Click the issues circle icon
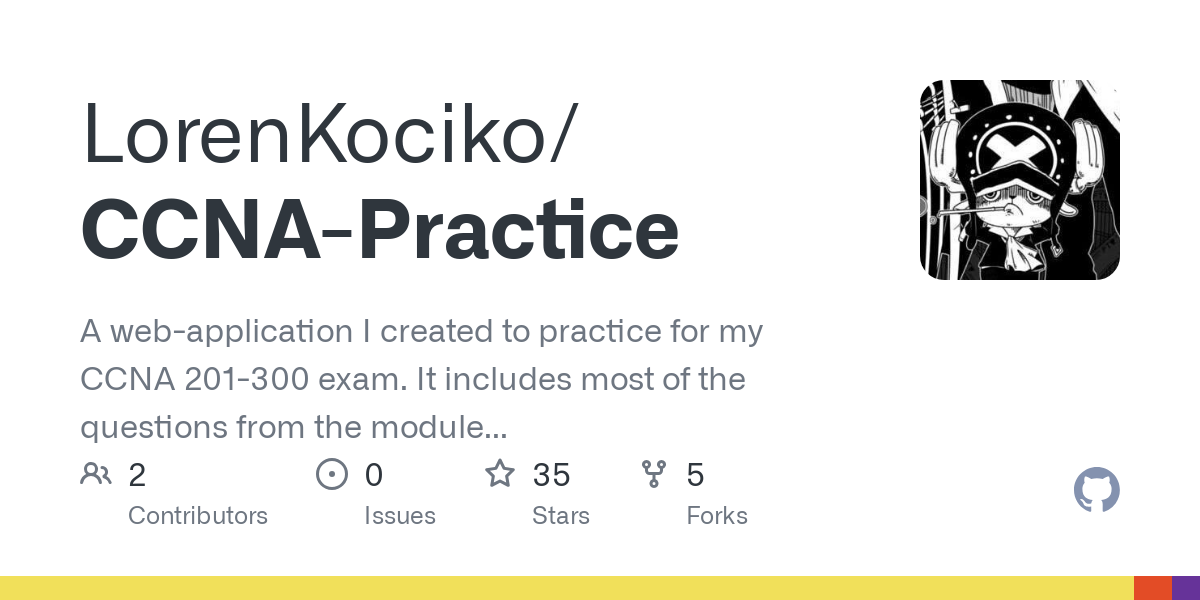This screenshot has width=1200, height=600. pos(331,474)
